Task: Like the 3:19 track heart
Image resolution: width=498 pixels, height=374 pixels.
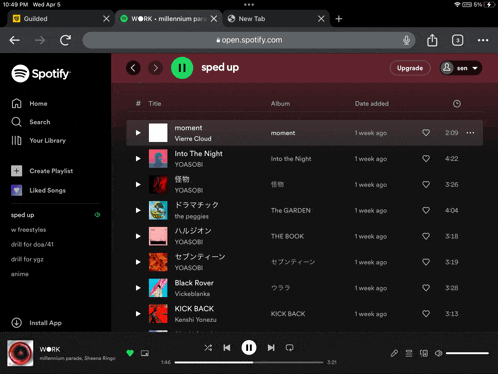Action: [426, 262]
